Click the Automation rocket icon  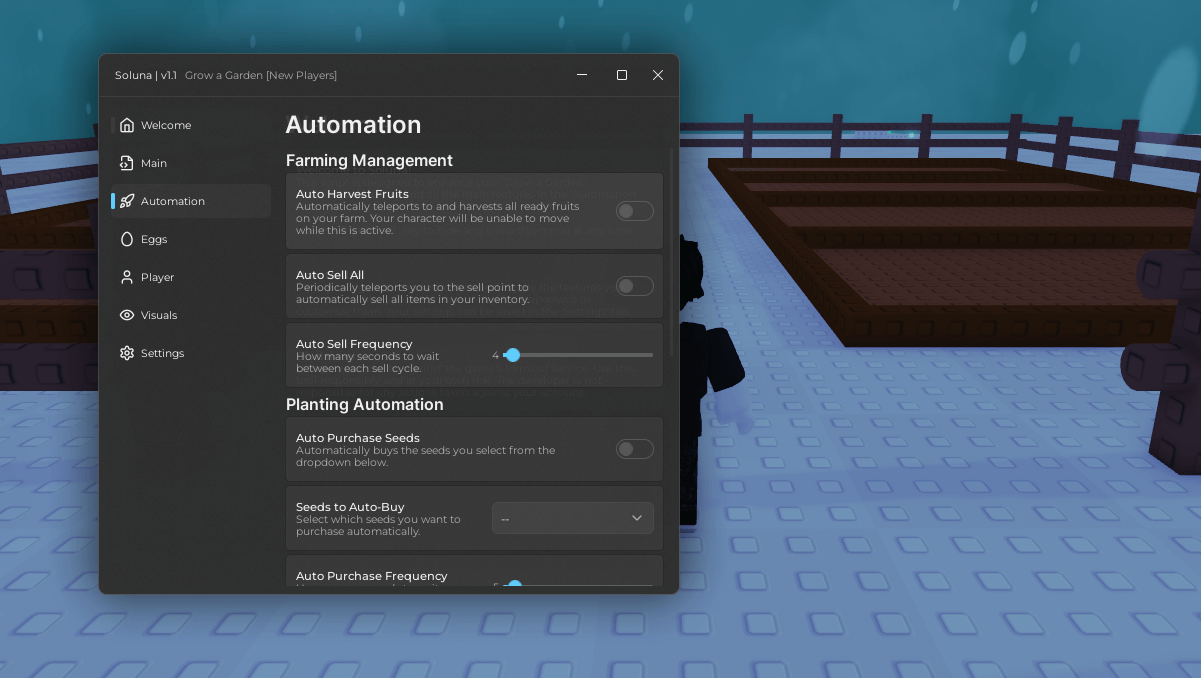pyautogui.click(x=127, y=201)
